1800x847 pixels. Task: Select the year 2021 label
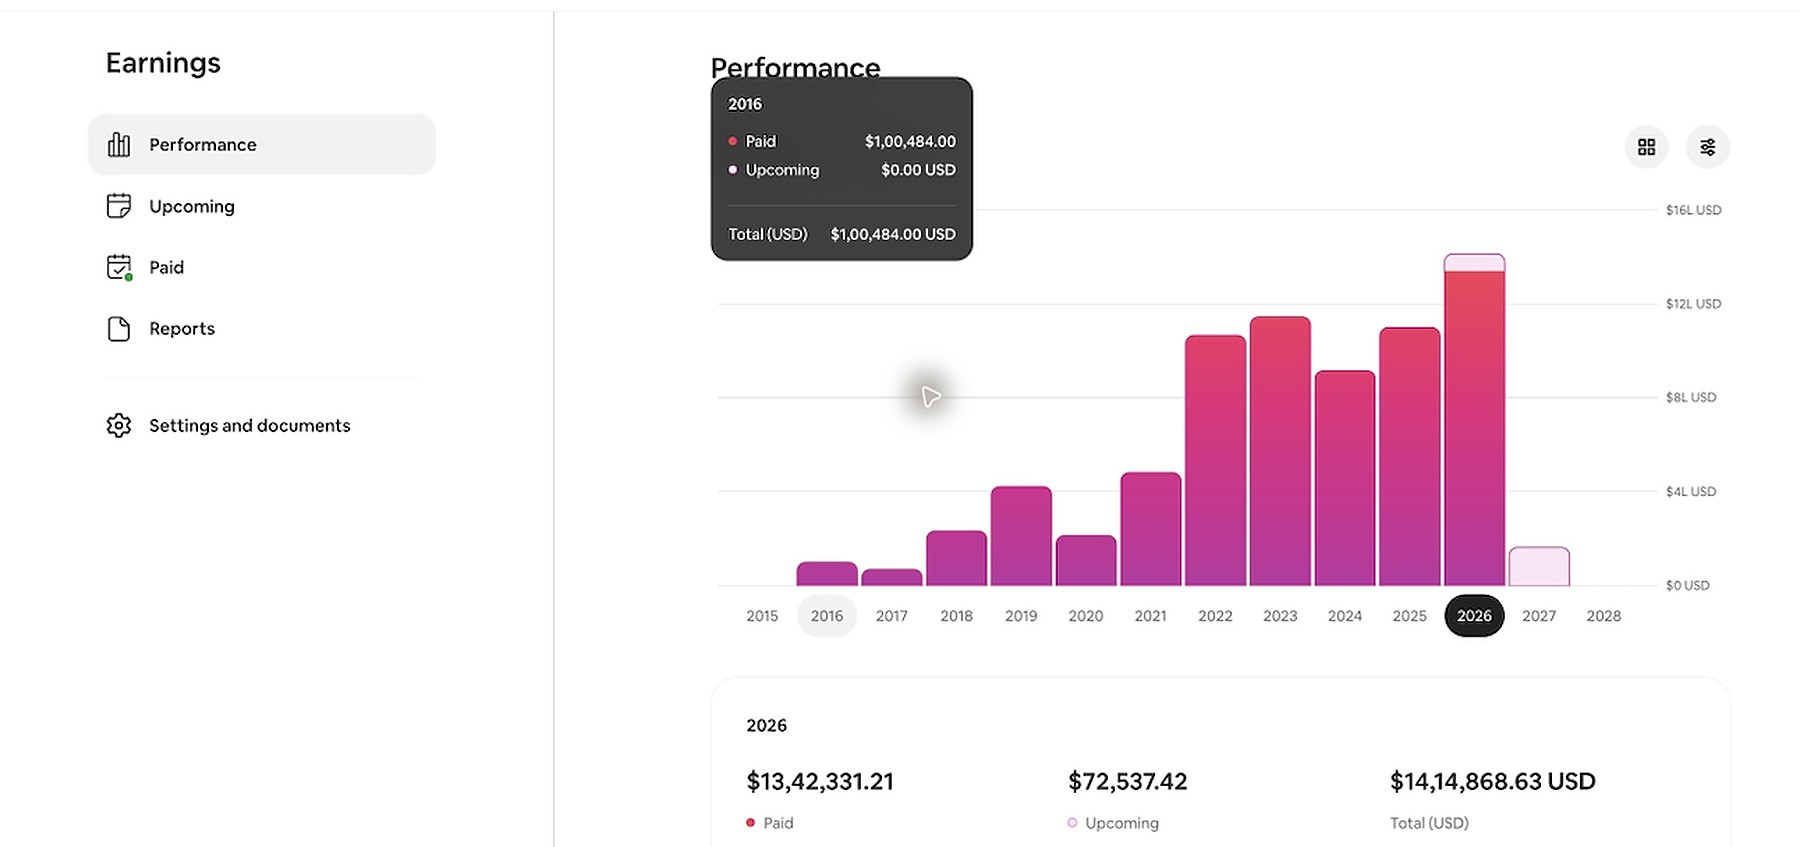click(1151, 616)
